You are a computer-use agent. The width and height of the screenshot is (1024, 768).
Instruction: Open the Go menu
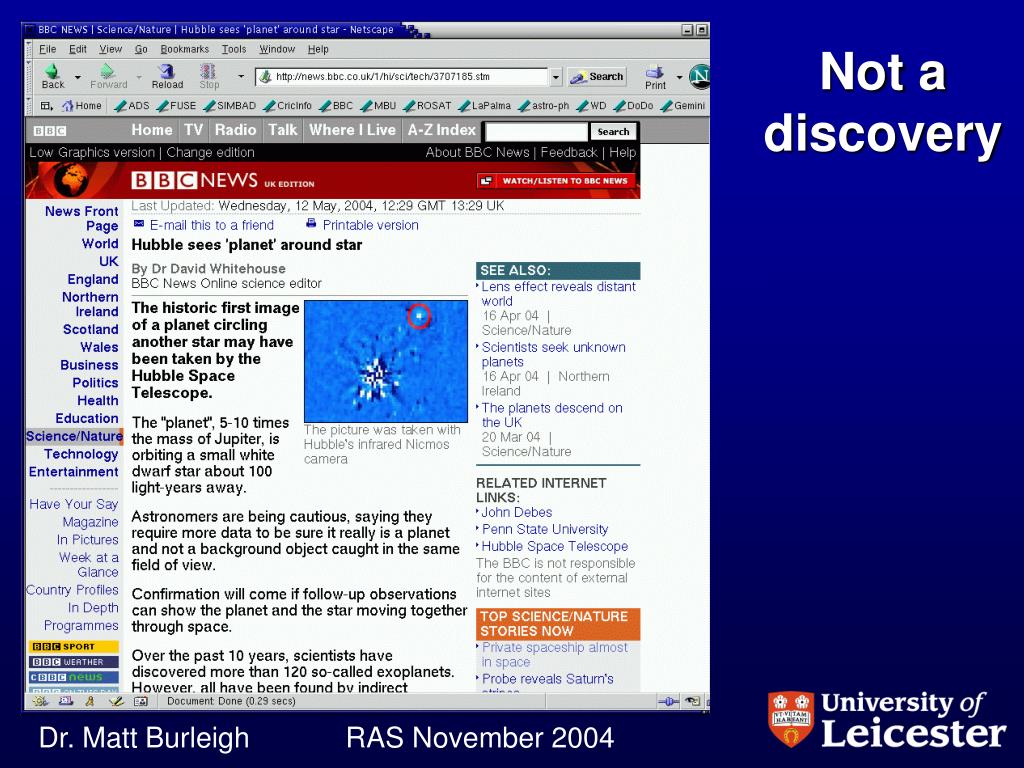[141, 49]
